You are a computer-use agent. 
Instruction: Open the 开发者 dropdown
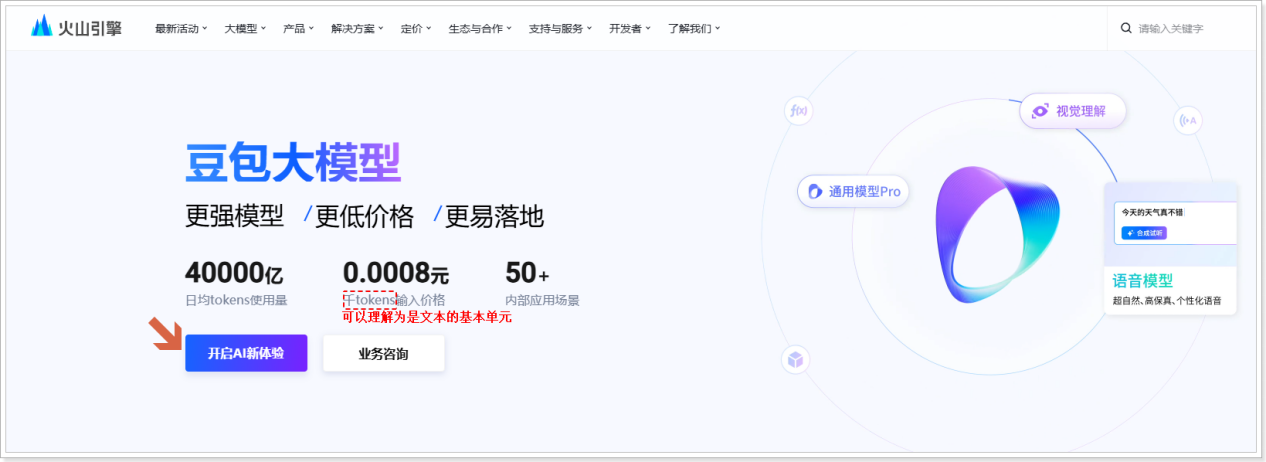(x=630, y=28)
